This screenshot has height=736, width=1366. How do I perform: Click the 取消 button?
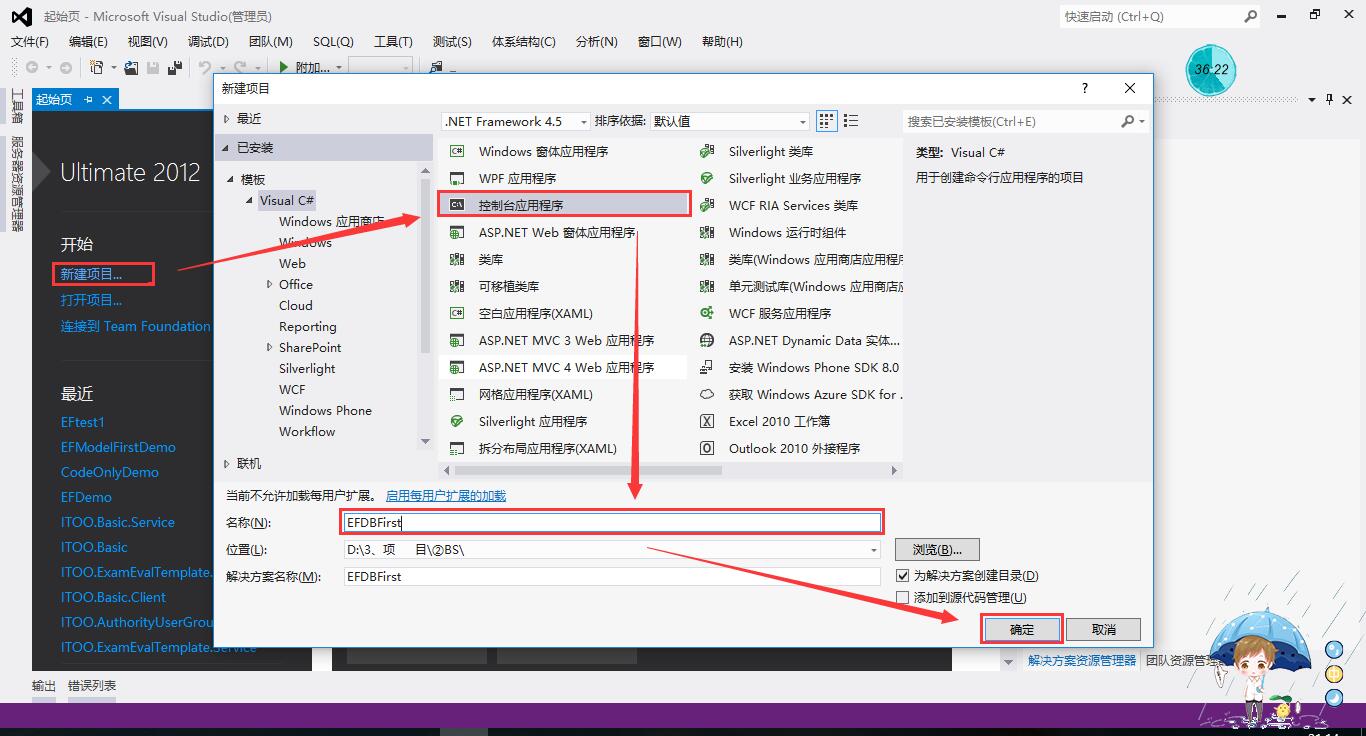pyautogui.click(x=1104, y=629)
